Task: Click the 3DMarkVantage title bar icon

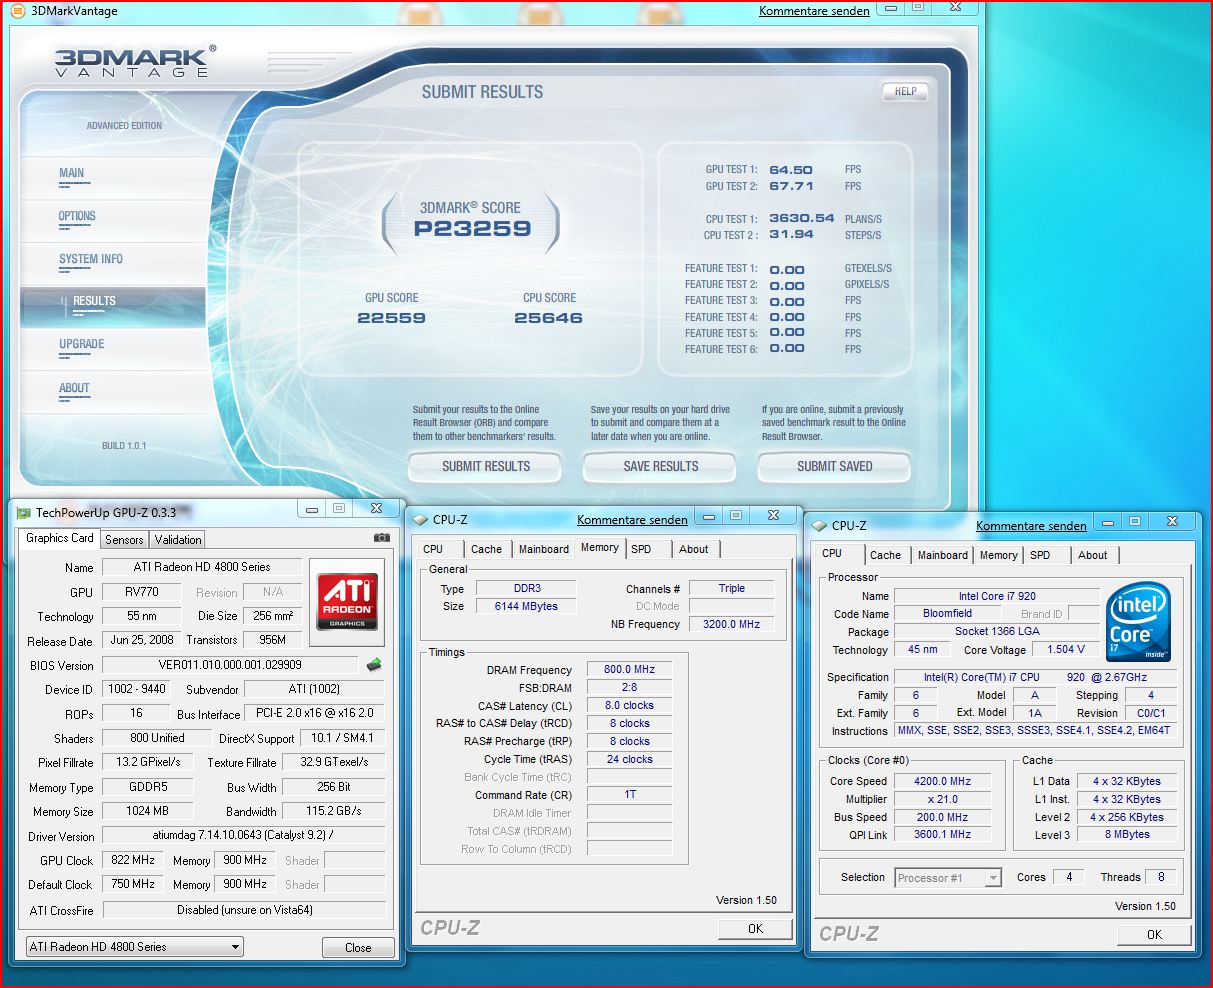Action: tap(19, 11)
